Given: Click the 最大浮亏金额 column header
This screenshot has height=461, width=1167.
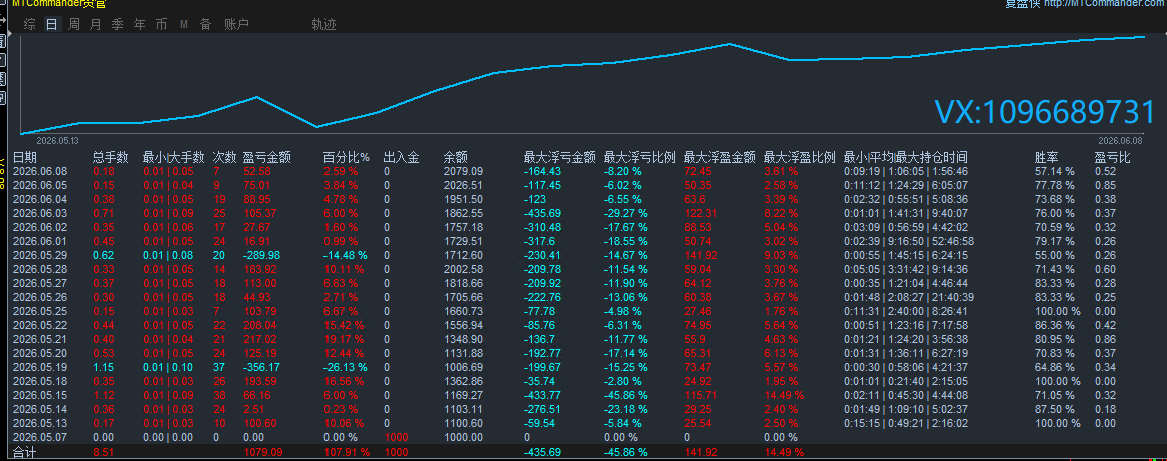Looking at the screenshot, I should pos(560,157).
